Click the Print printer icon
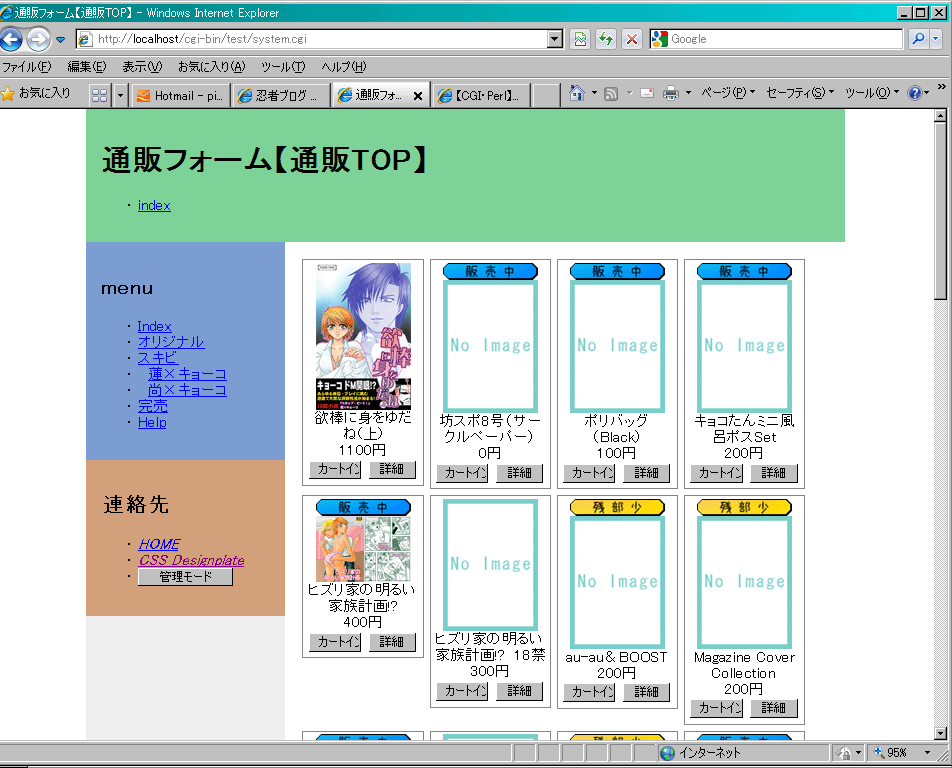 (671, 93)
